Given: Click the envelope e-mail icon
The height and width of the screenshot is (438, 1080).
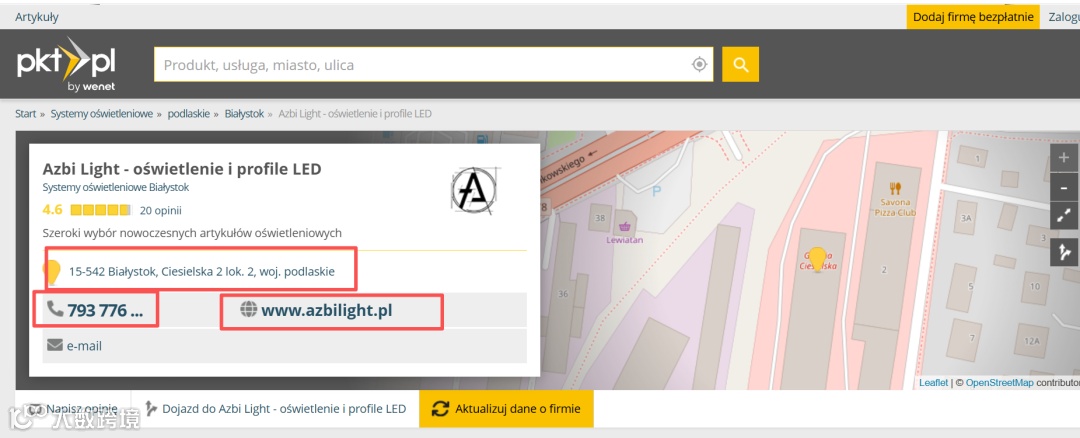Looking at the screenshot, I should [x=55, y=345].
